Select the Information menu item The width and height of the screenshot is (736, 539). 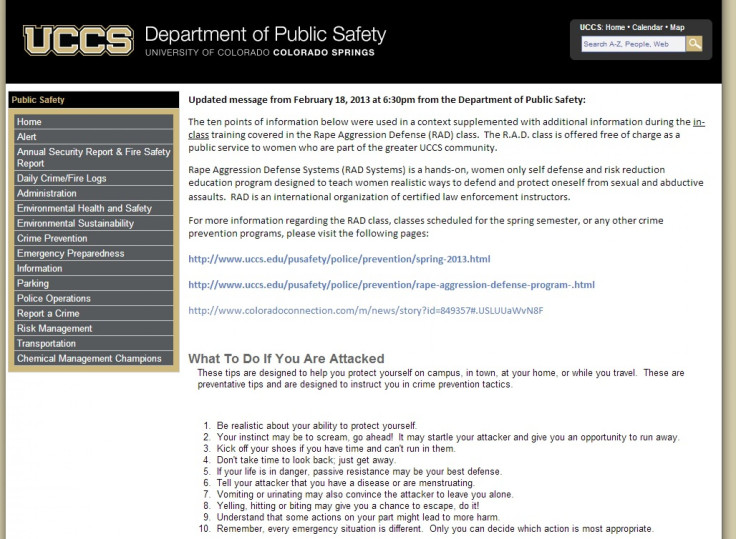93,269
